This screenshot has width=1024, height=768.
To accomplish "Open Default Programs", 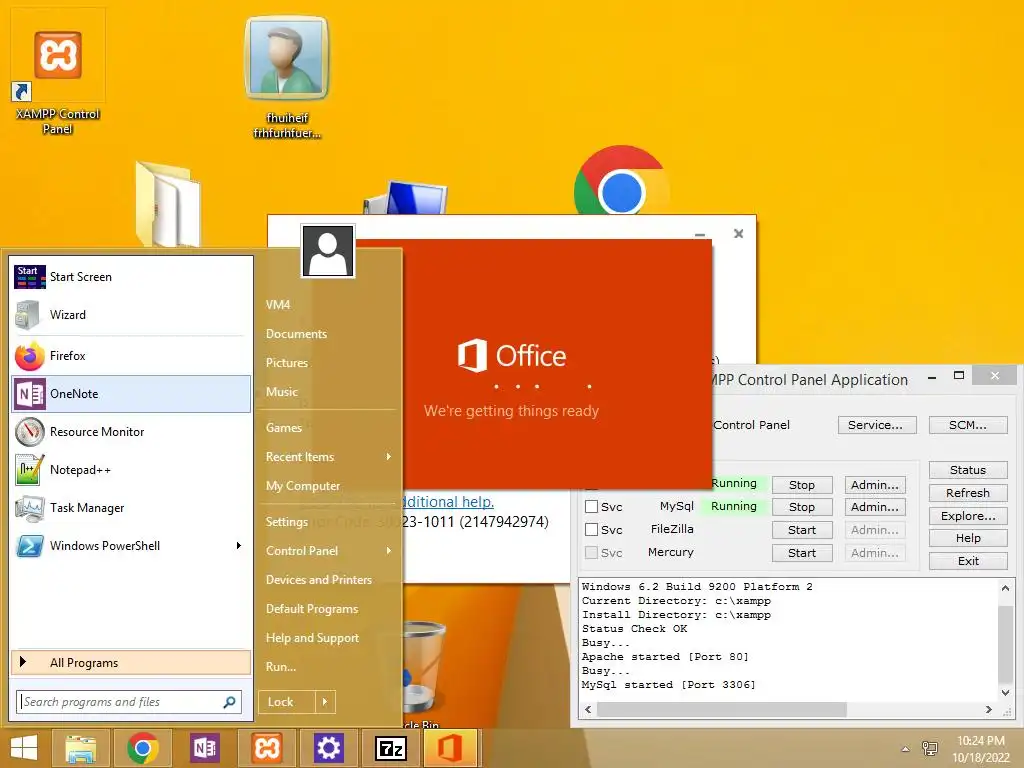I will point(312,609).
